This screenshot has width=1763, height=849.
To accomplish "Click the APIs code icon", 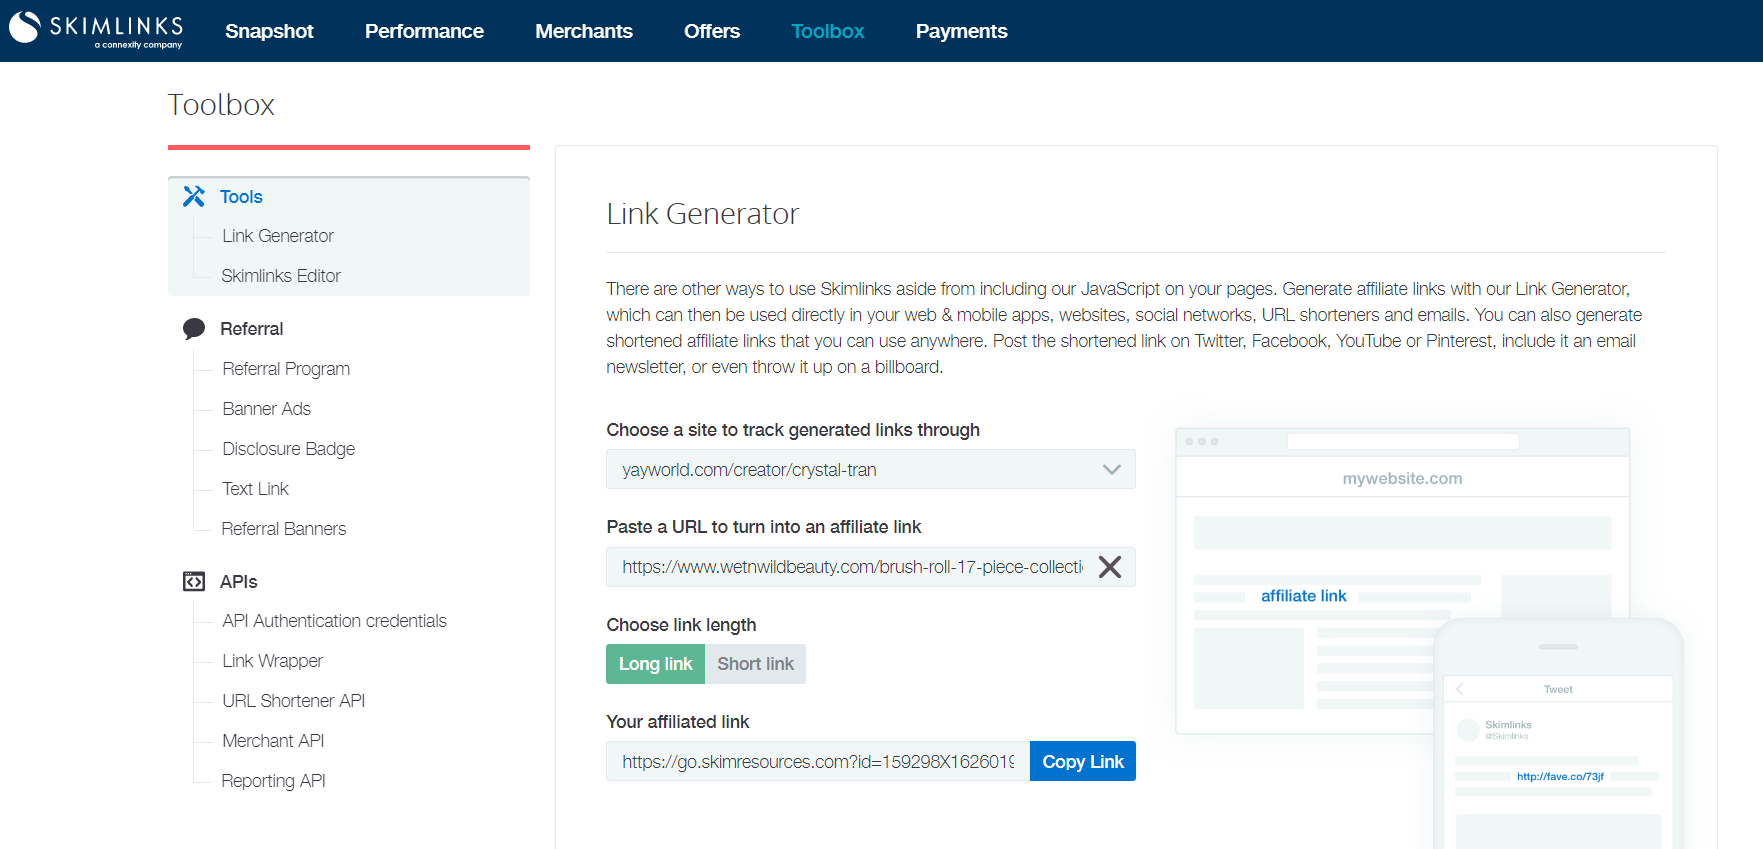I will [x=194, y=581].
